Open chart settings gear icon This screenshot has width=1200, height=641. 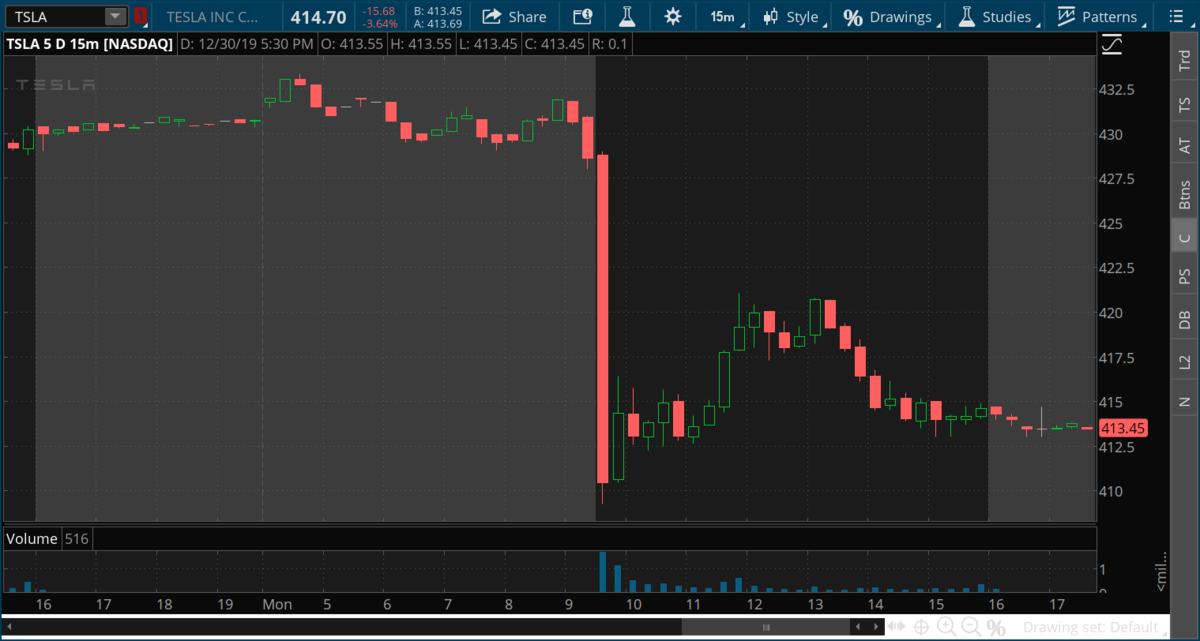click(x=673, y=17)
